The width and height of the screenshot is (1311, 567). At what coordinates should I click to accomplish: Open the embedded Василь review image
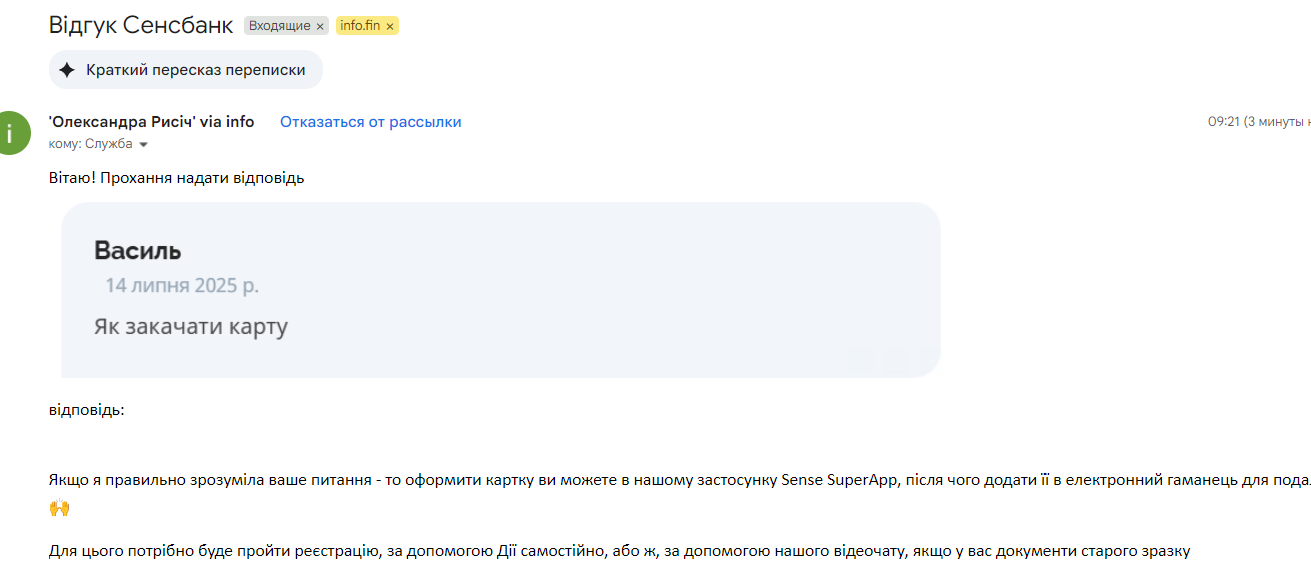(501, 290)
